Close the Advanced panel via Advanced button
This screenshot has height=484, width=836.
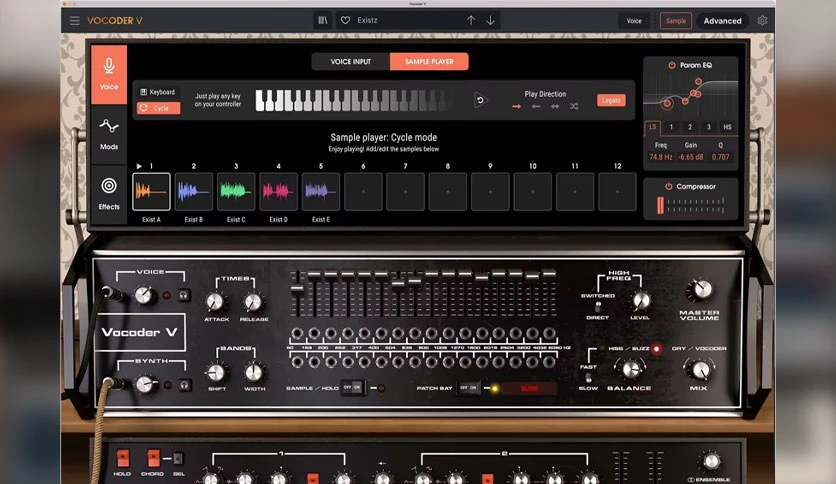(x=722, y=21)
